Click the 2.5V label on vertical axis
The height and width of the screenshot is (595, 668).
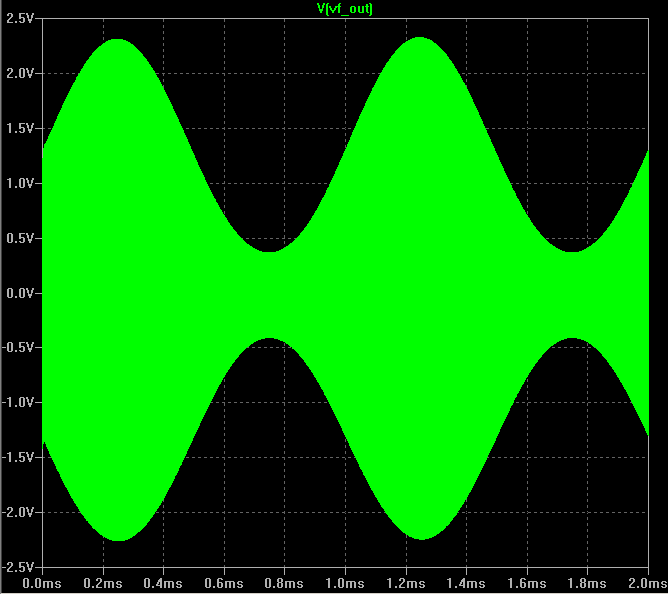(20, 19)
